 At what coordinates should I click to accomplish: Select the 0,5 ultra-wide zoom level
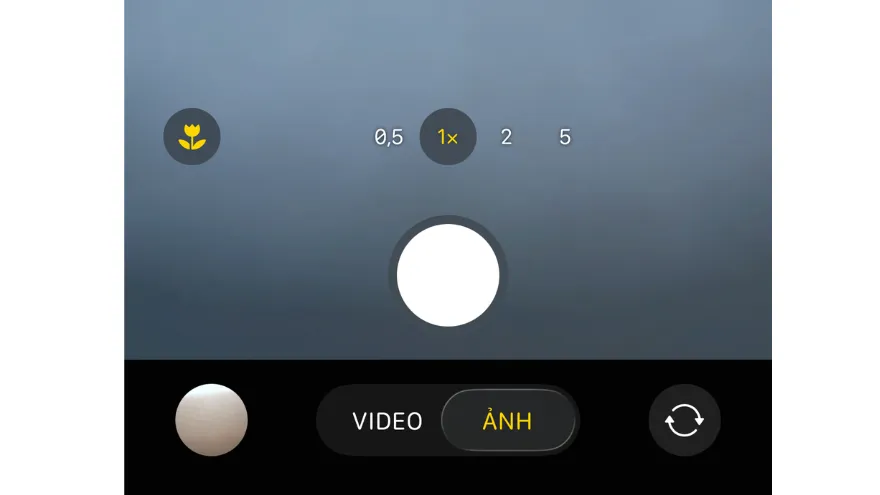[389, 137]
